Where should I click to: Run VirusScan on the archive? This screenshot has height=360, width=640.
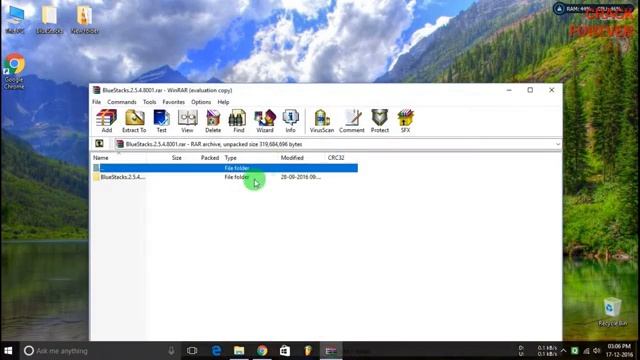click(x=322, y=121)
